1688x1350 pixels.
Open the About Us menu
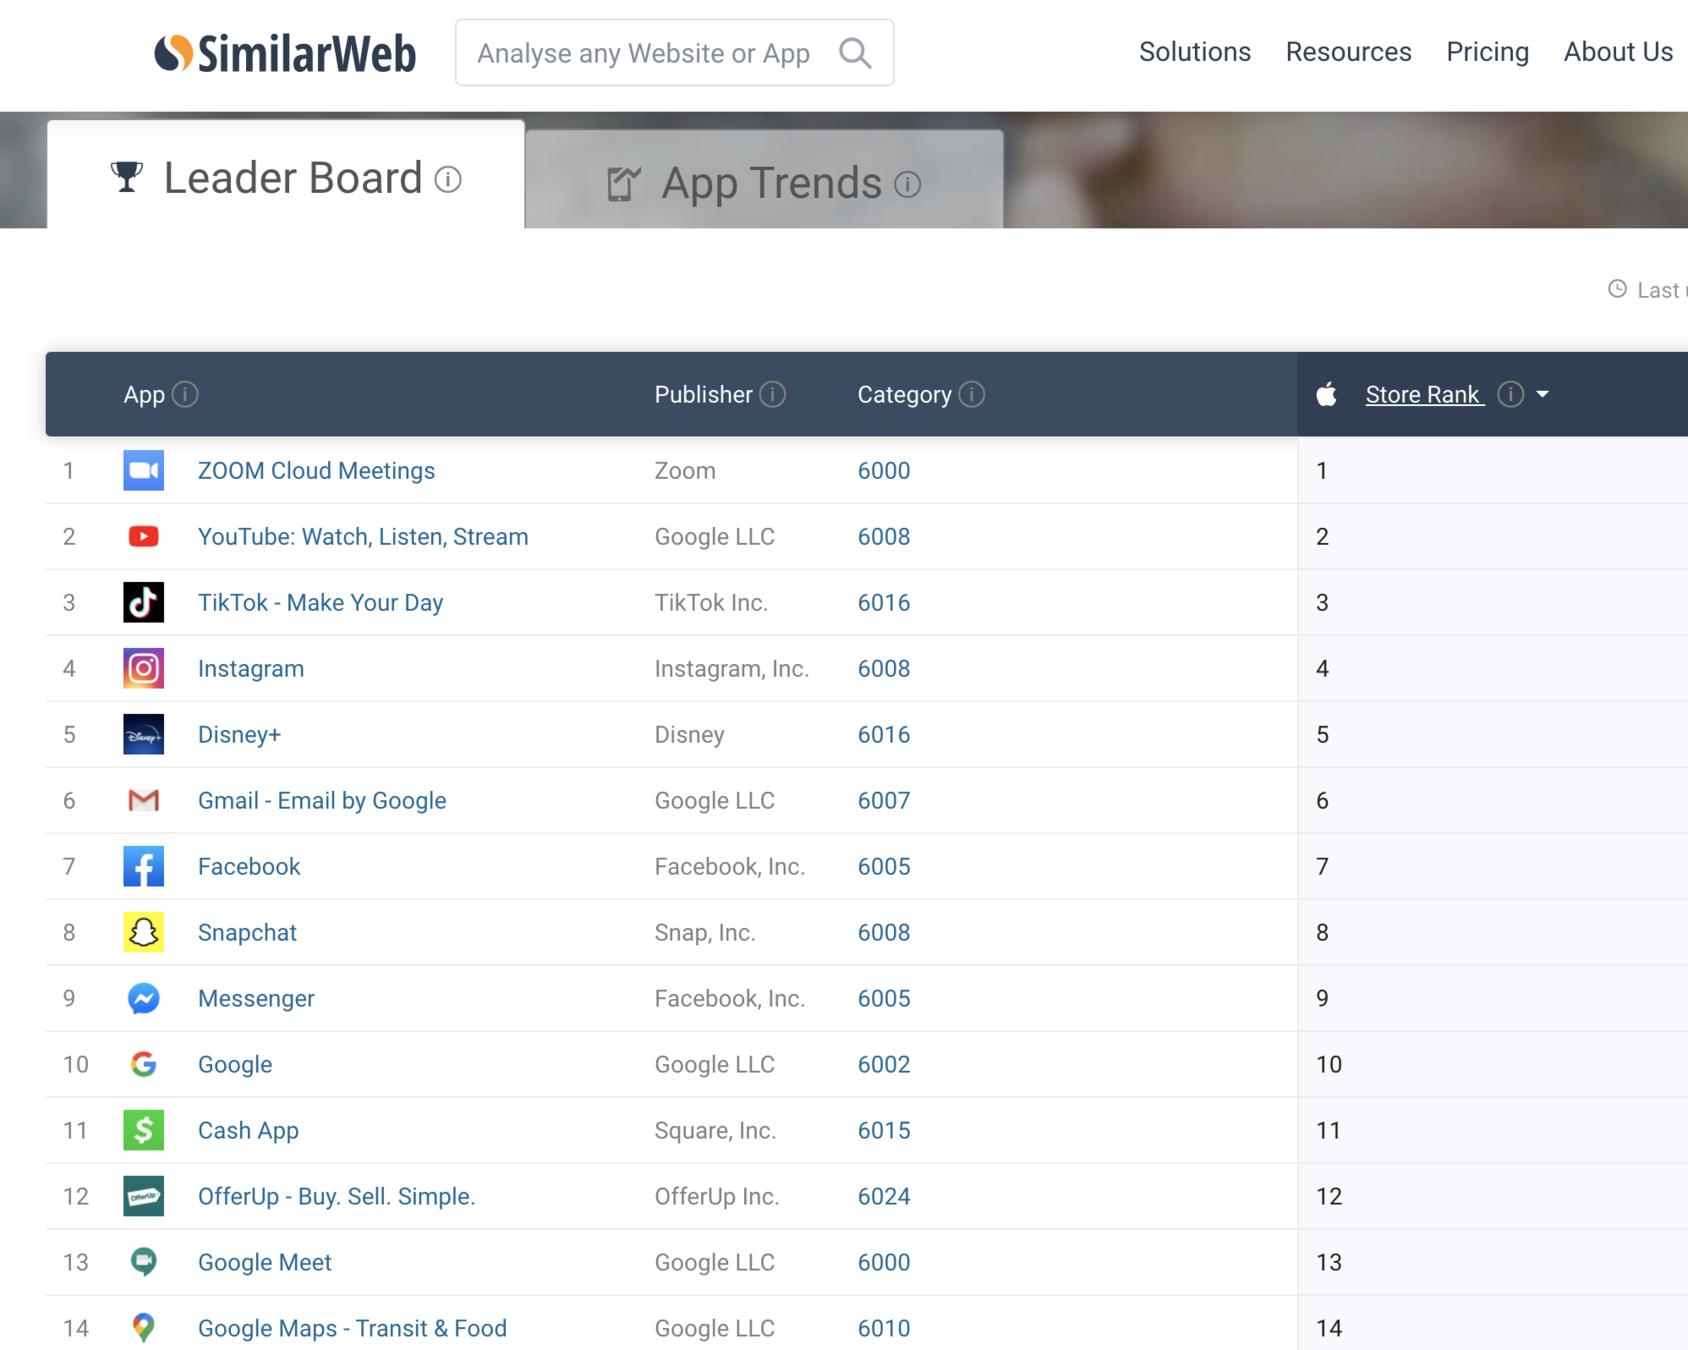pyautogui.click(x=1618, y=52)
